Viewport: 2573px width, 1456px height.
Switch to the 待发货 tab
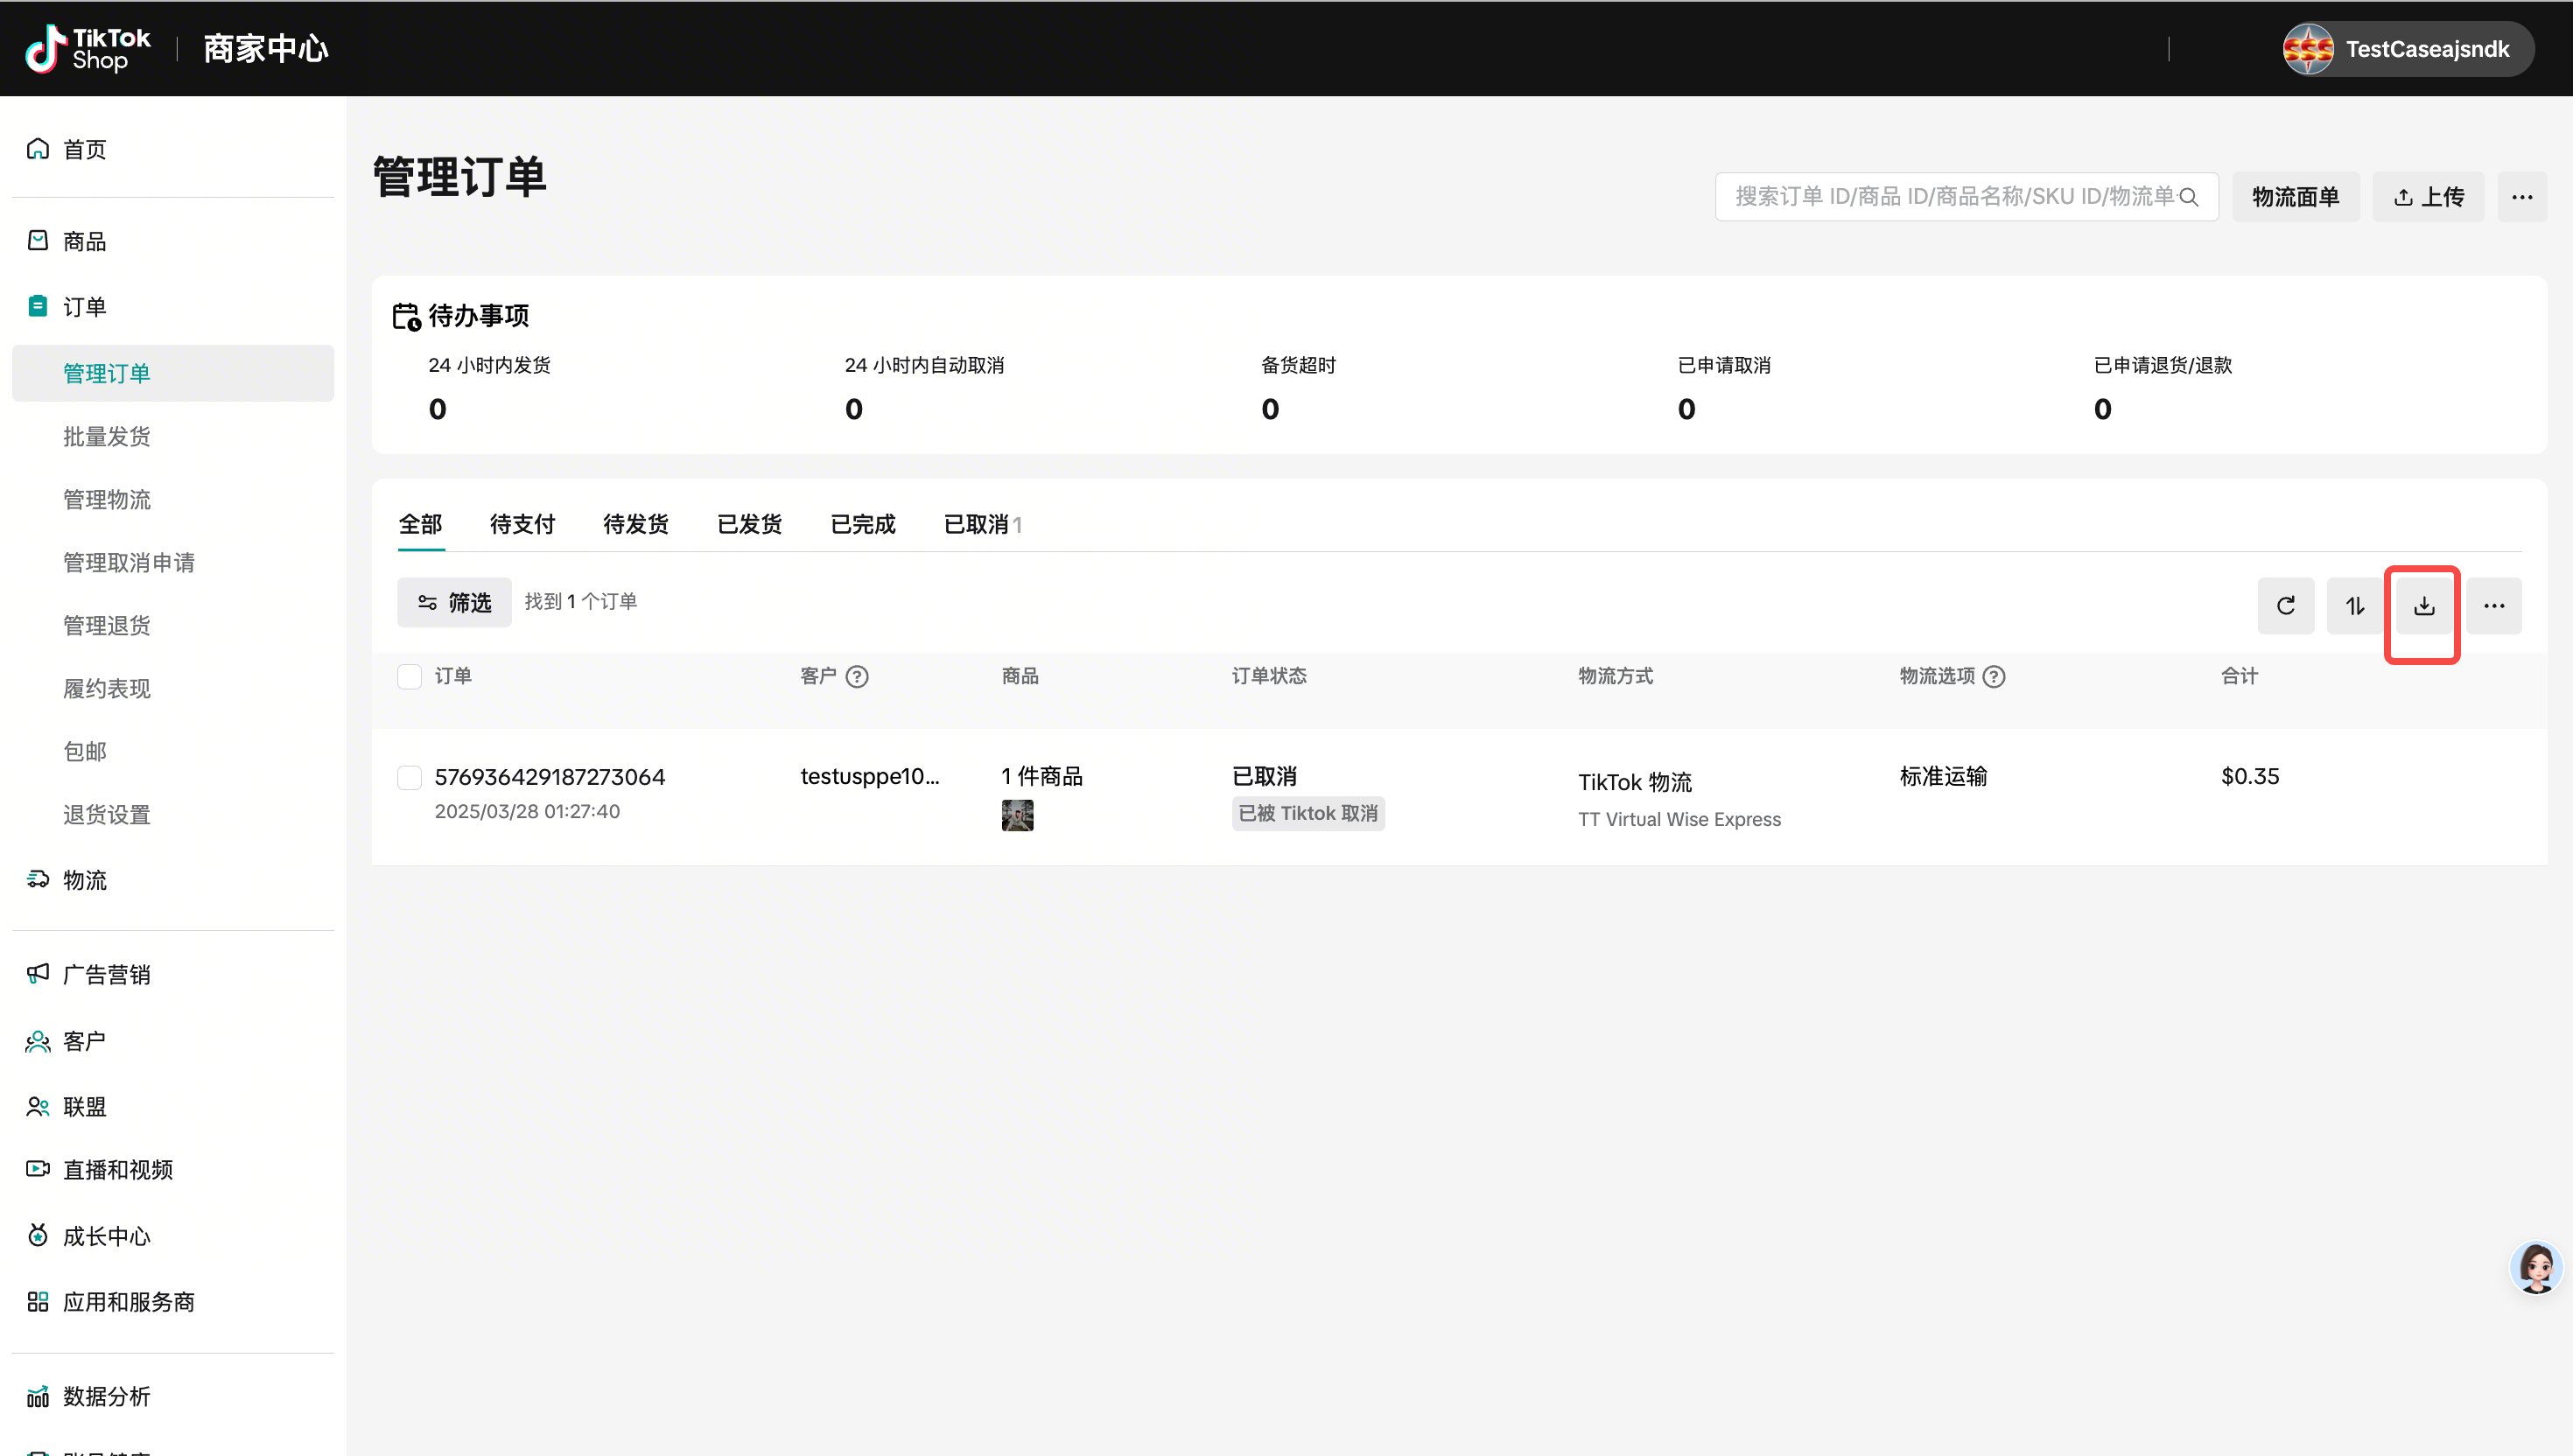[636, 524]
